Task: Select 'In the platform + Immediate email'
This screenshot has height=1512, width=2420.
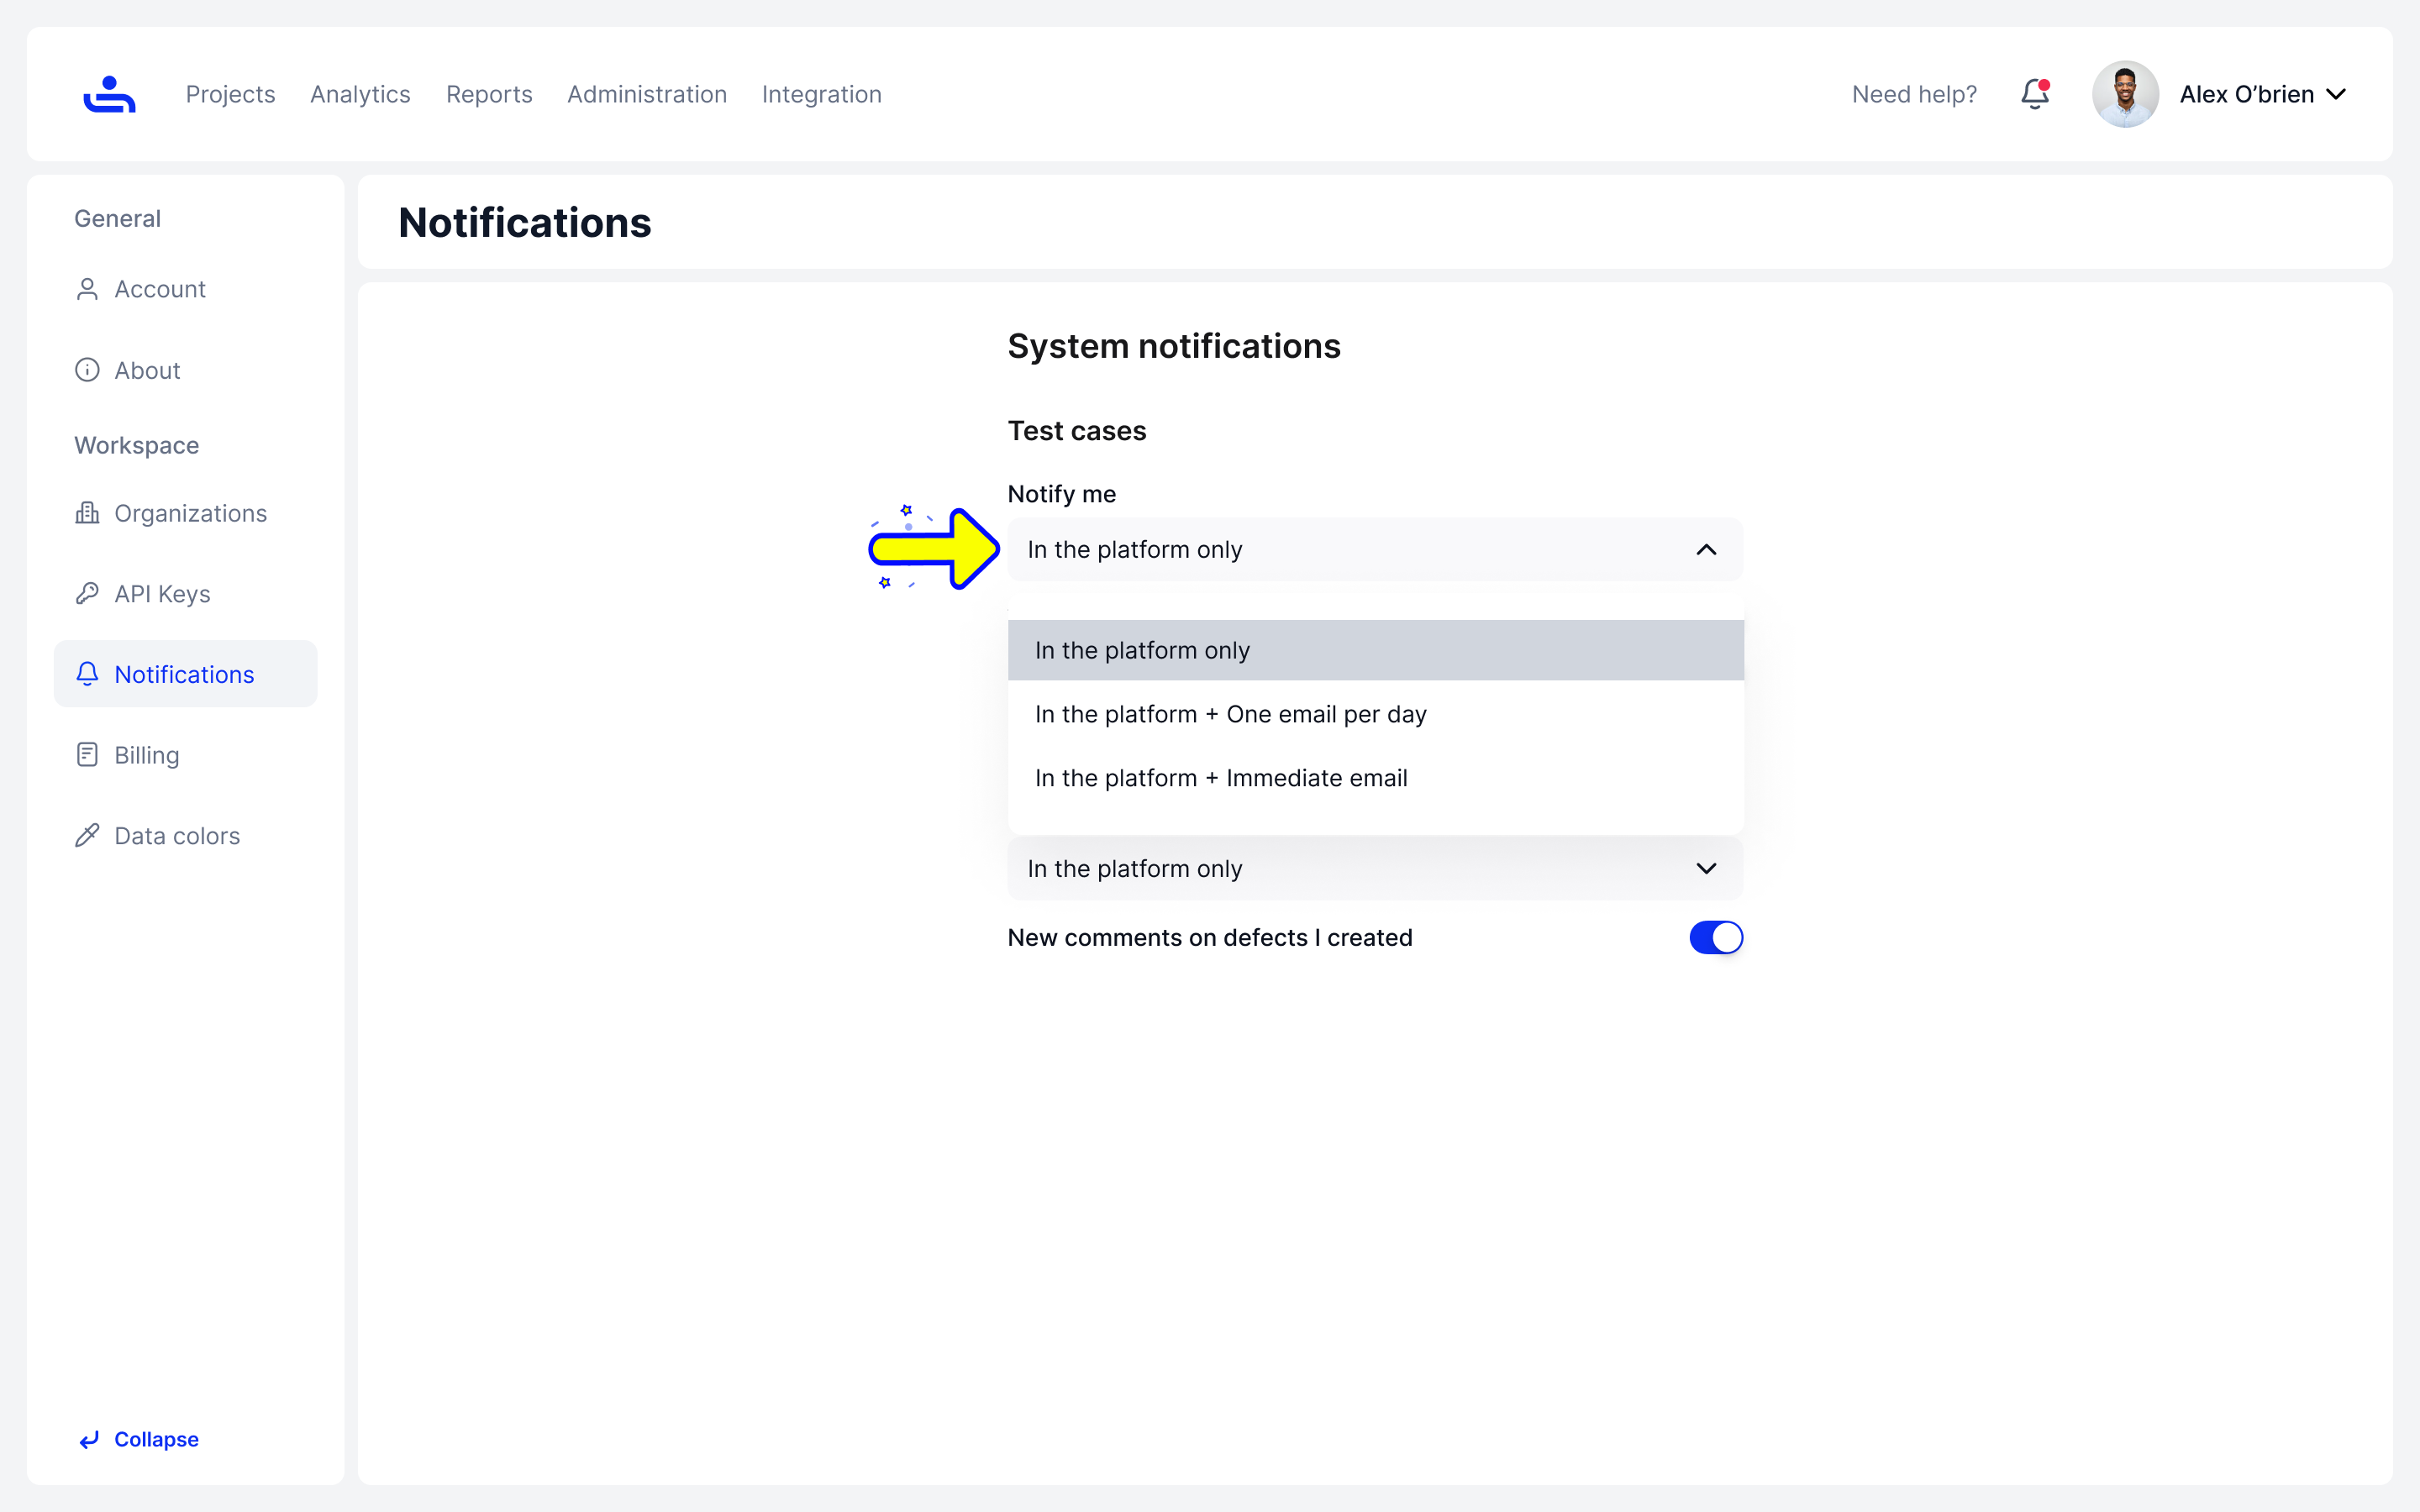Action: click(1375, 778)
